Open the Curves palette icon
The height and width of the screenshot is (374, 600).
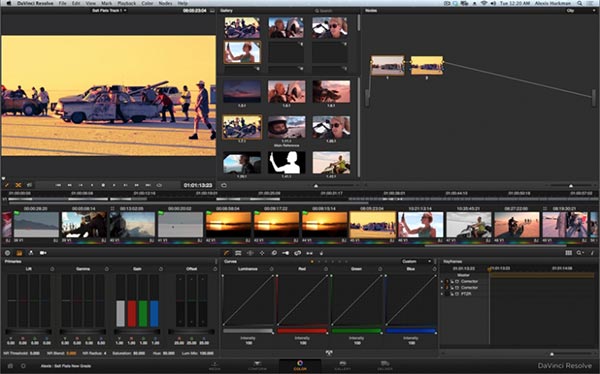pos(227,253)
